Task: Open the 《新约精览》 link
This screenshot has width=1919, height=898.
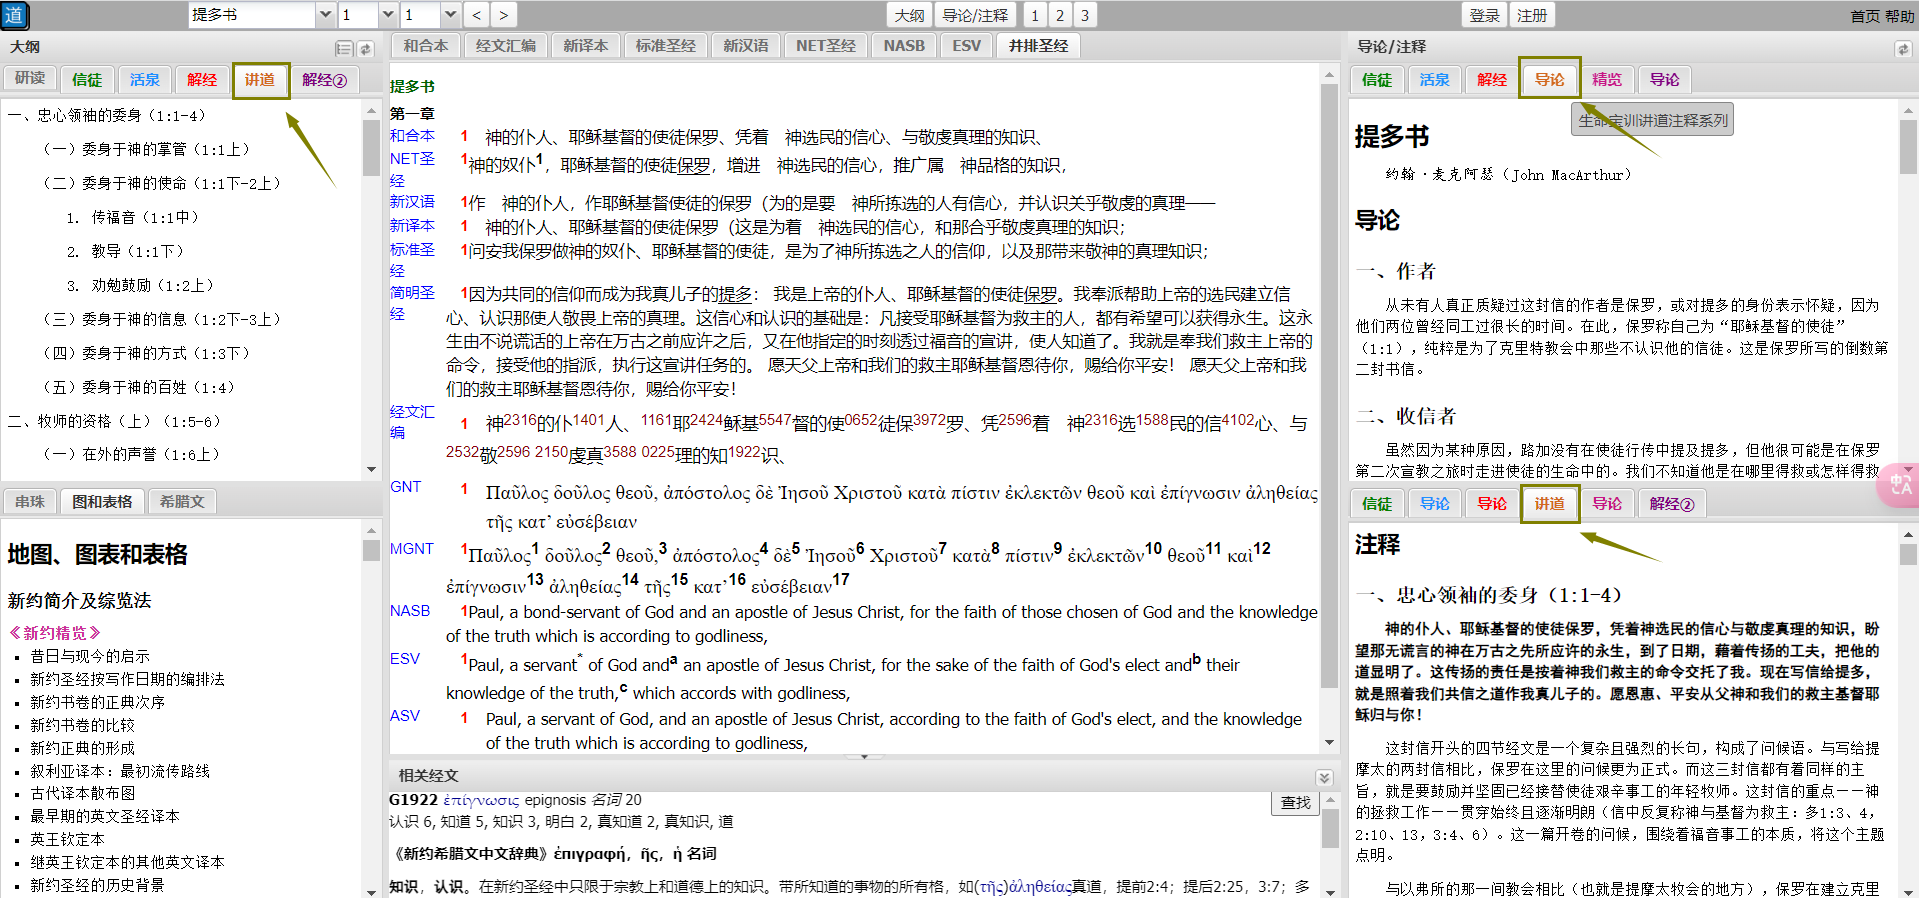Action: point(55,633)
